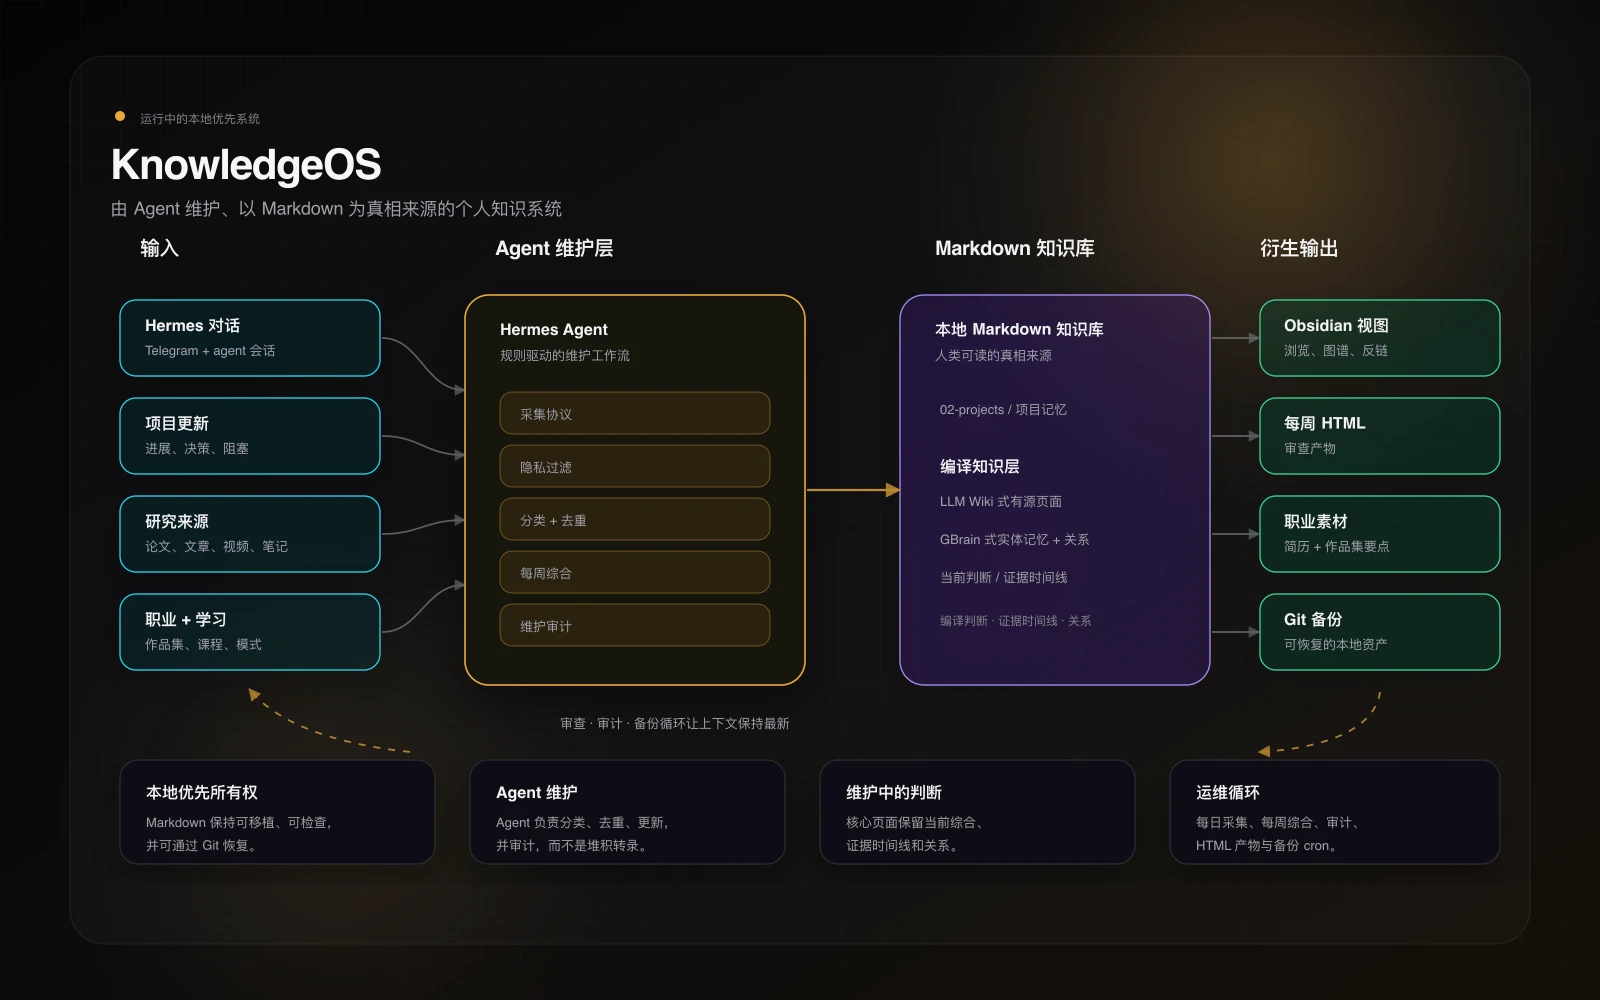Select the 采集协议 step
The image size is (1600, 1000).
coord(635,413)
